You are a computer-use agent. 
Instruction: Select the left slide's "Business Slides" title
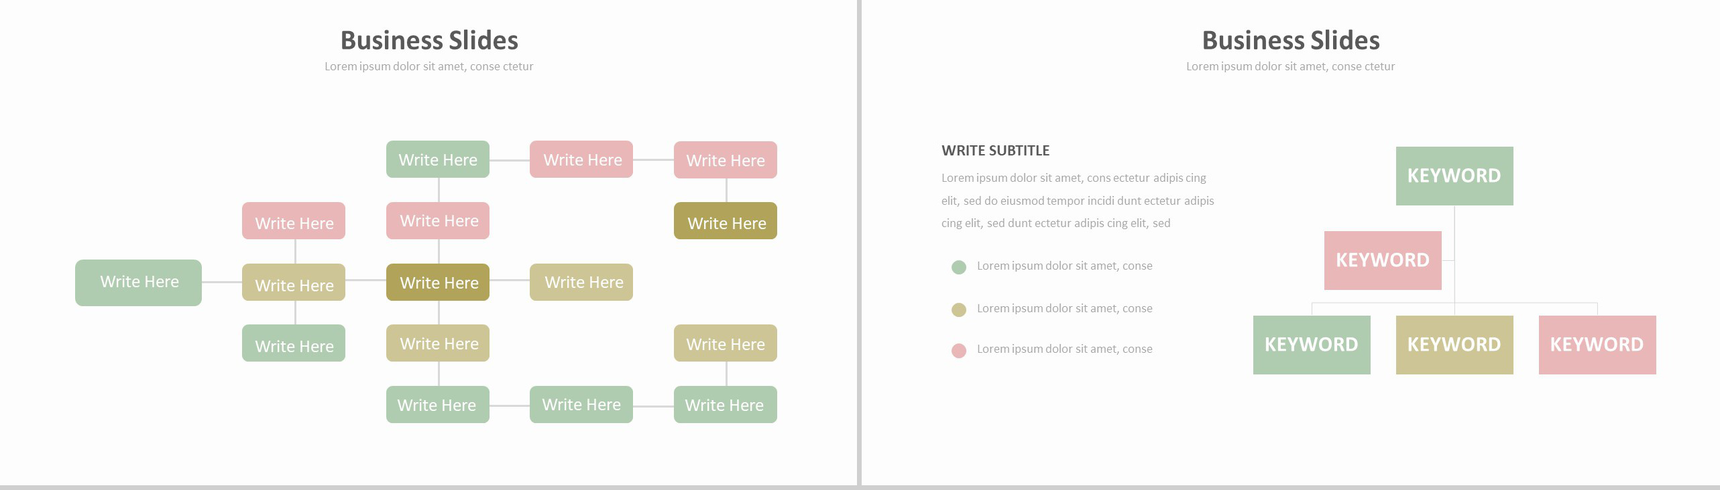pos(429,40)
